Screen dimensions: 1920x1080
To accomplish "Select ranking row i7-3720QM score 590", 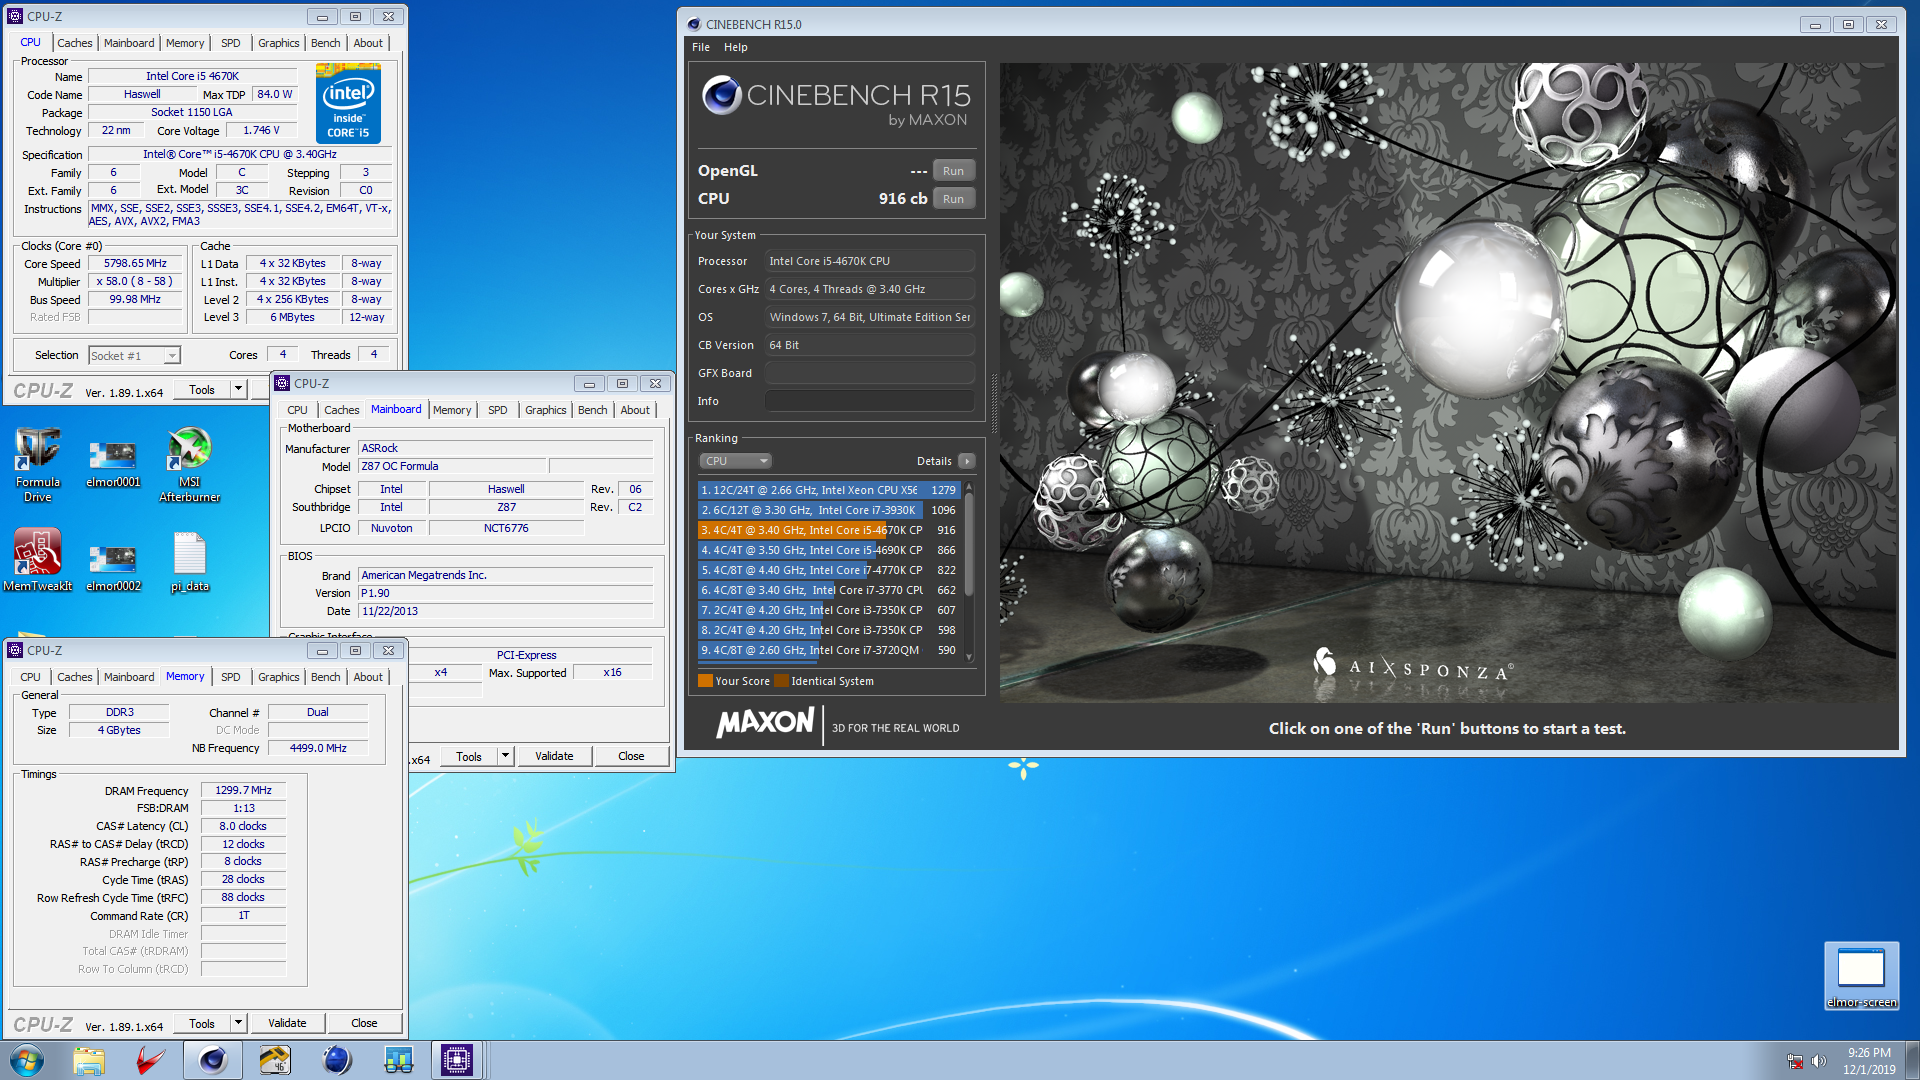I will click(x=829, y=650).
